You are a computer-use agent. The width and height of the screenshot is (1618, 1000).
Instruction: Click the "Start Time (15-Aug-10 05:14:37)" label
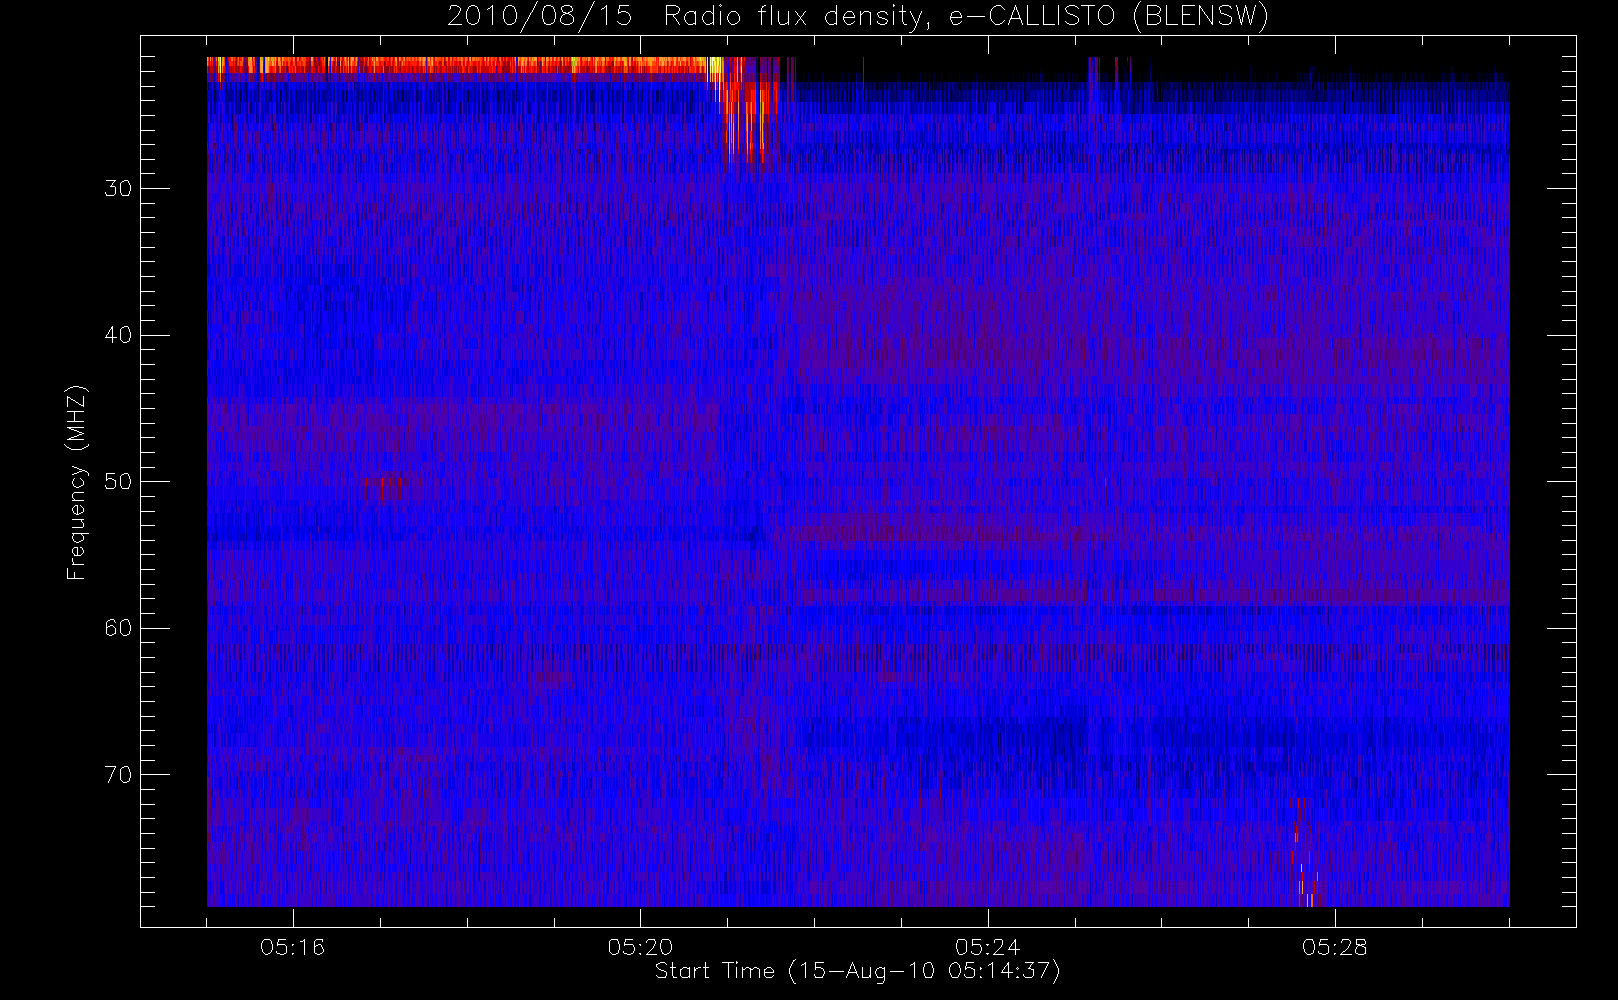[857, 971]
